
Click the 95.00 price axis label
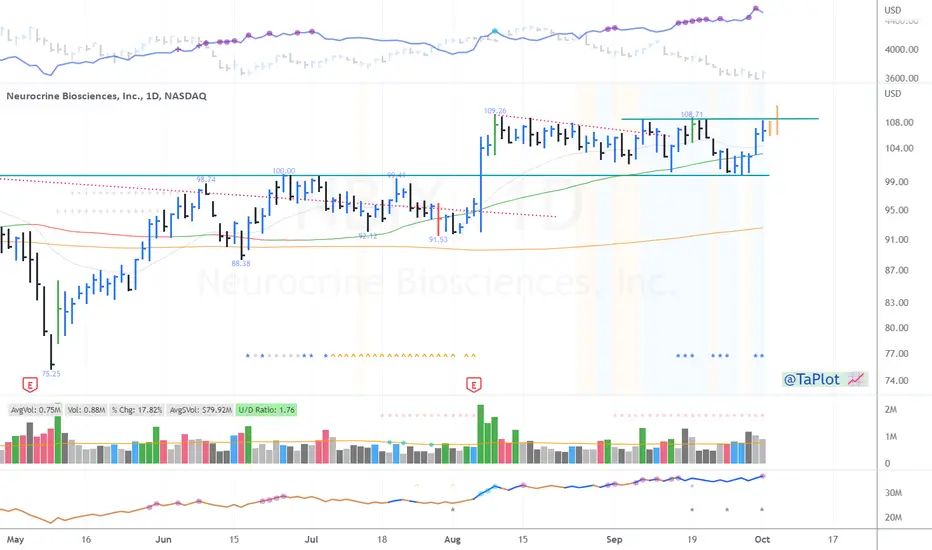click(897, 210)
